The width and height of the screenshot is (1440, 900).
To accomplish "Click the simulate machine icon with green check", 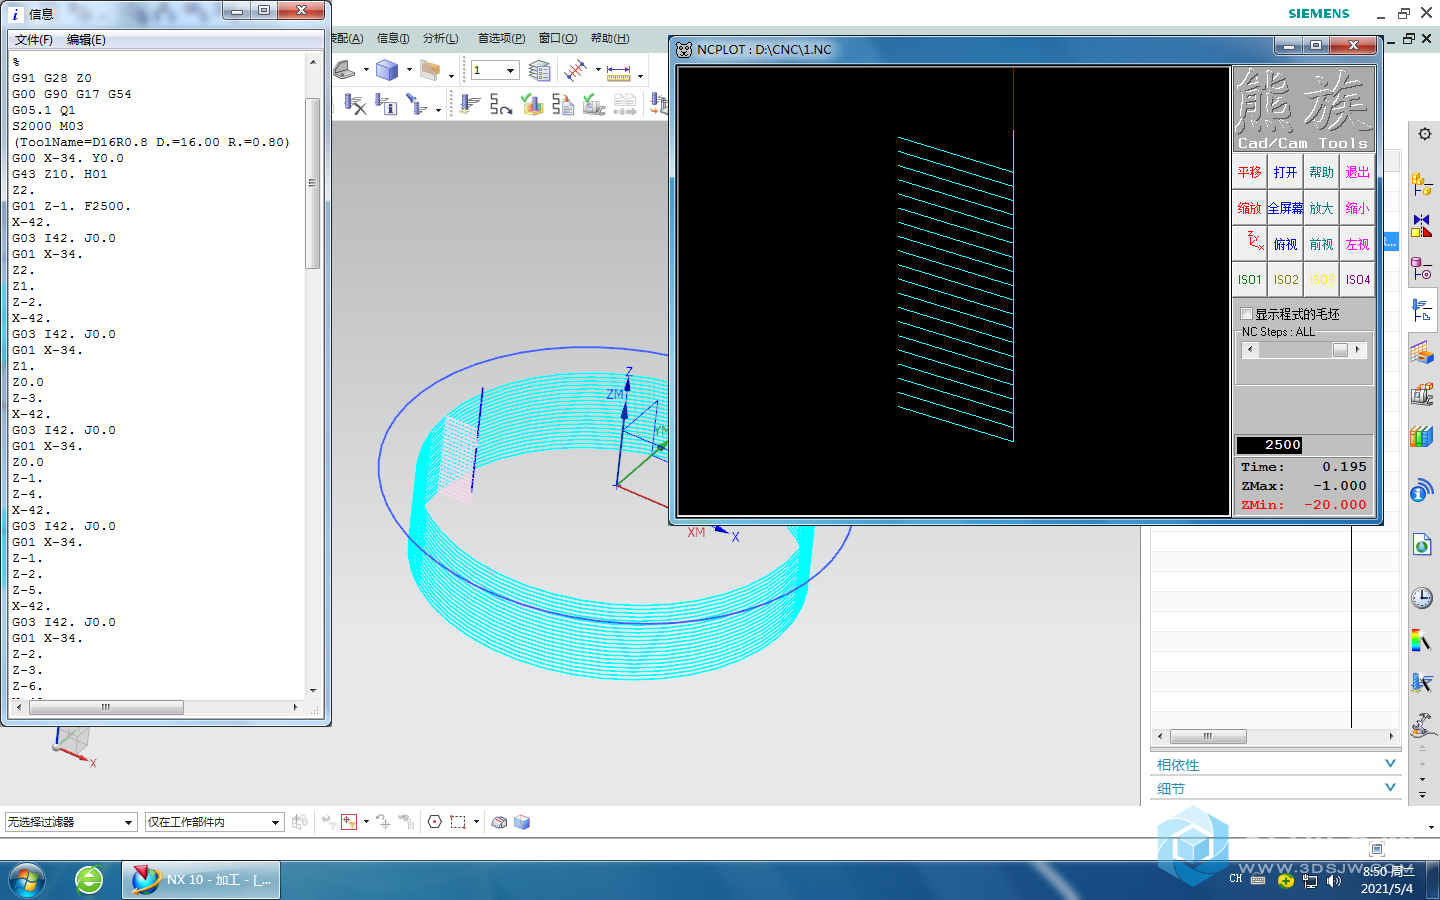I will click(594, 104).
